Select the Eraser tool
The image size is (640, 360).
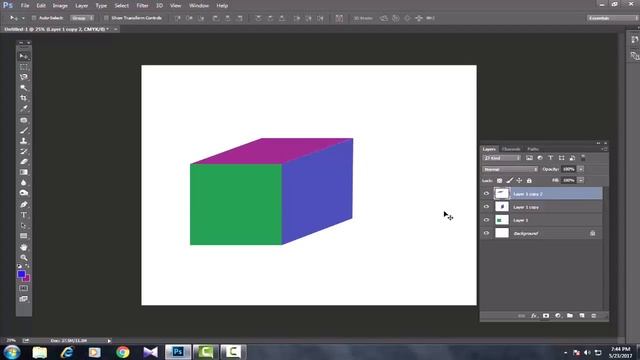coord(24,162)
